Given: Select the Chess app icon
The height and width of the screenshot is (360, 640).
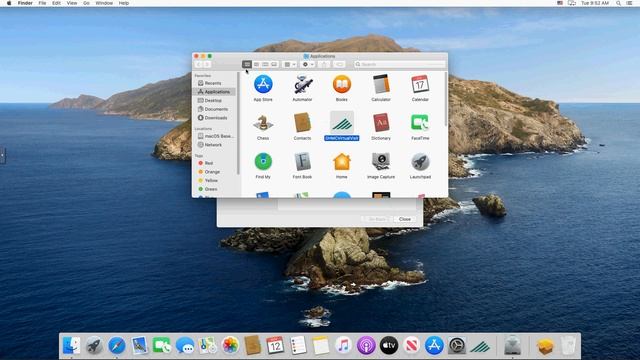Looking at the screenshot, I should (263, 123).
